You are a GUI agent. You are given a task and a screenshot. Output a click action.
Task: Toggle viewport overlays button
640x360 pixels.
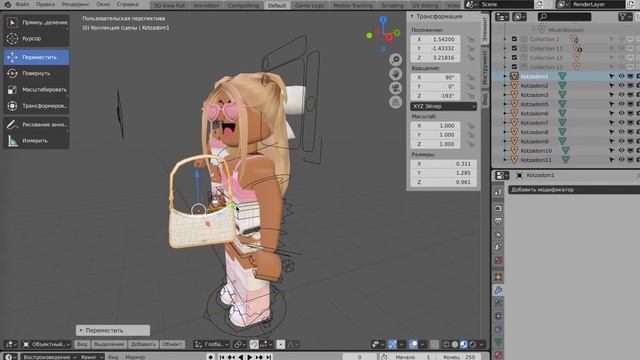point(413,344)
